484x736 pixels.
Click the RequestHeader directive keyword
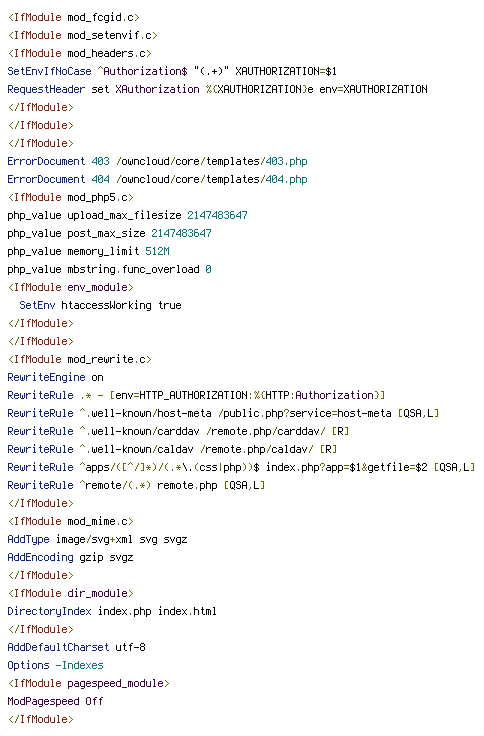[x=46, y=89]
